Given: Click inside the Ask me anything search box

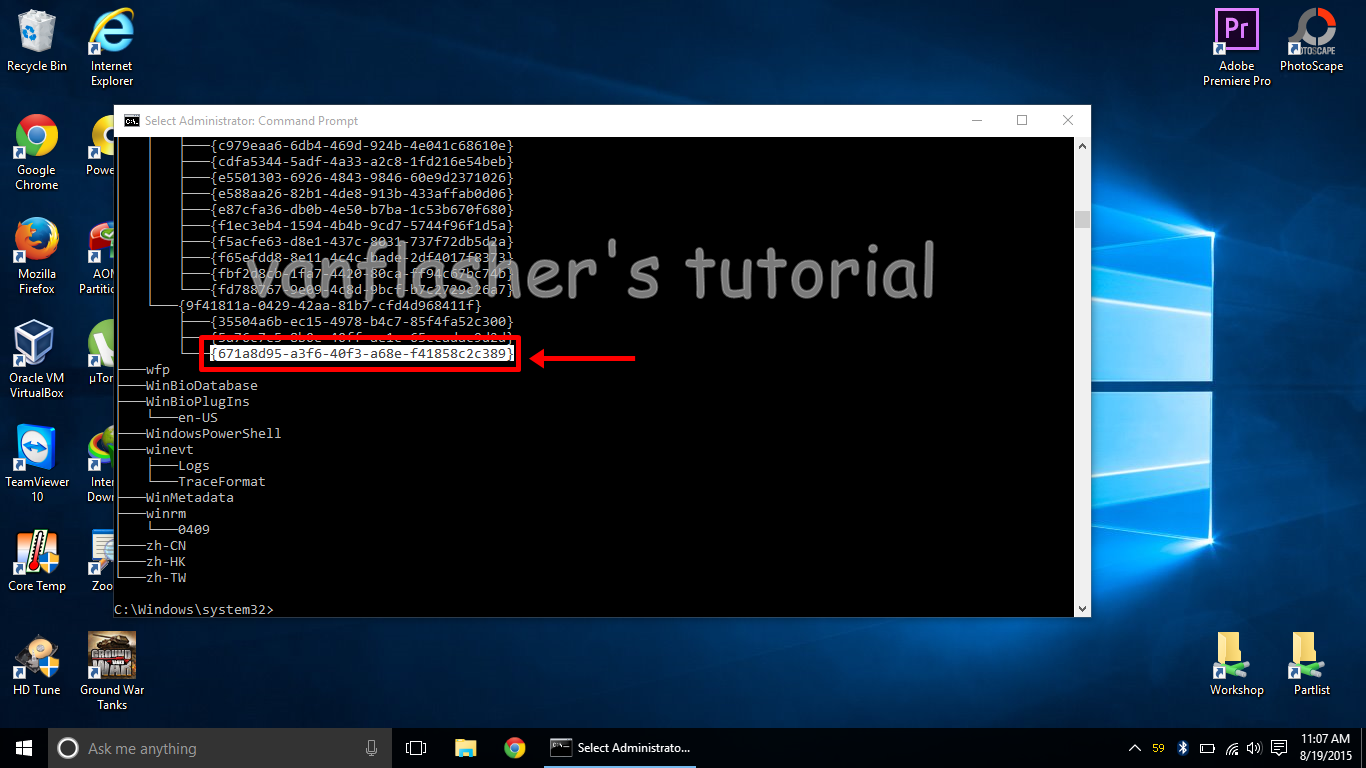Looking at the screenshot, I should click(x=200, y=747).
